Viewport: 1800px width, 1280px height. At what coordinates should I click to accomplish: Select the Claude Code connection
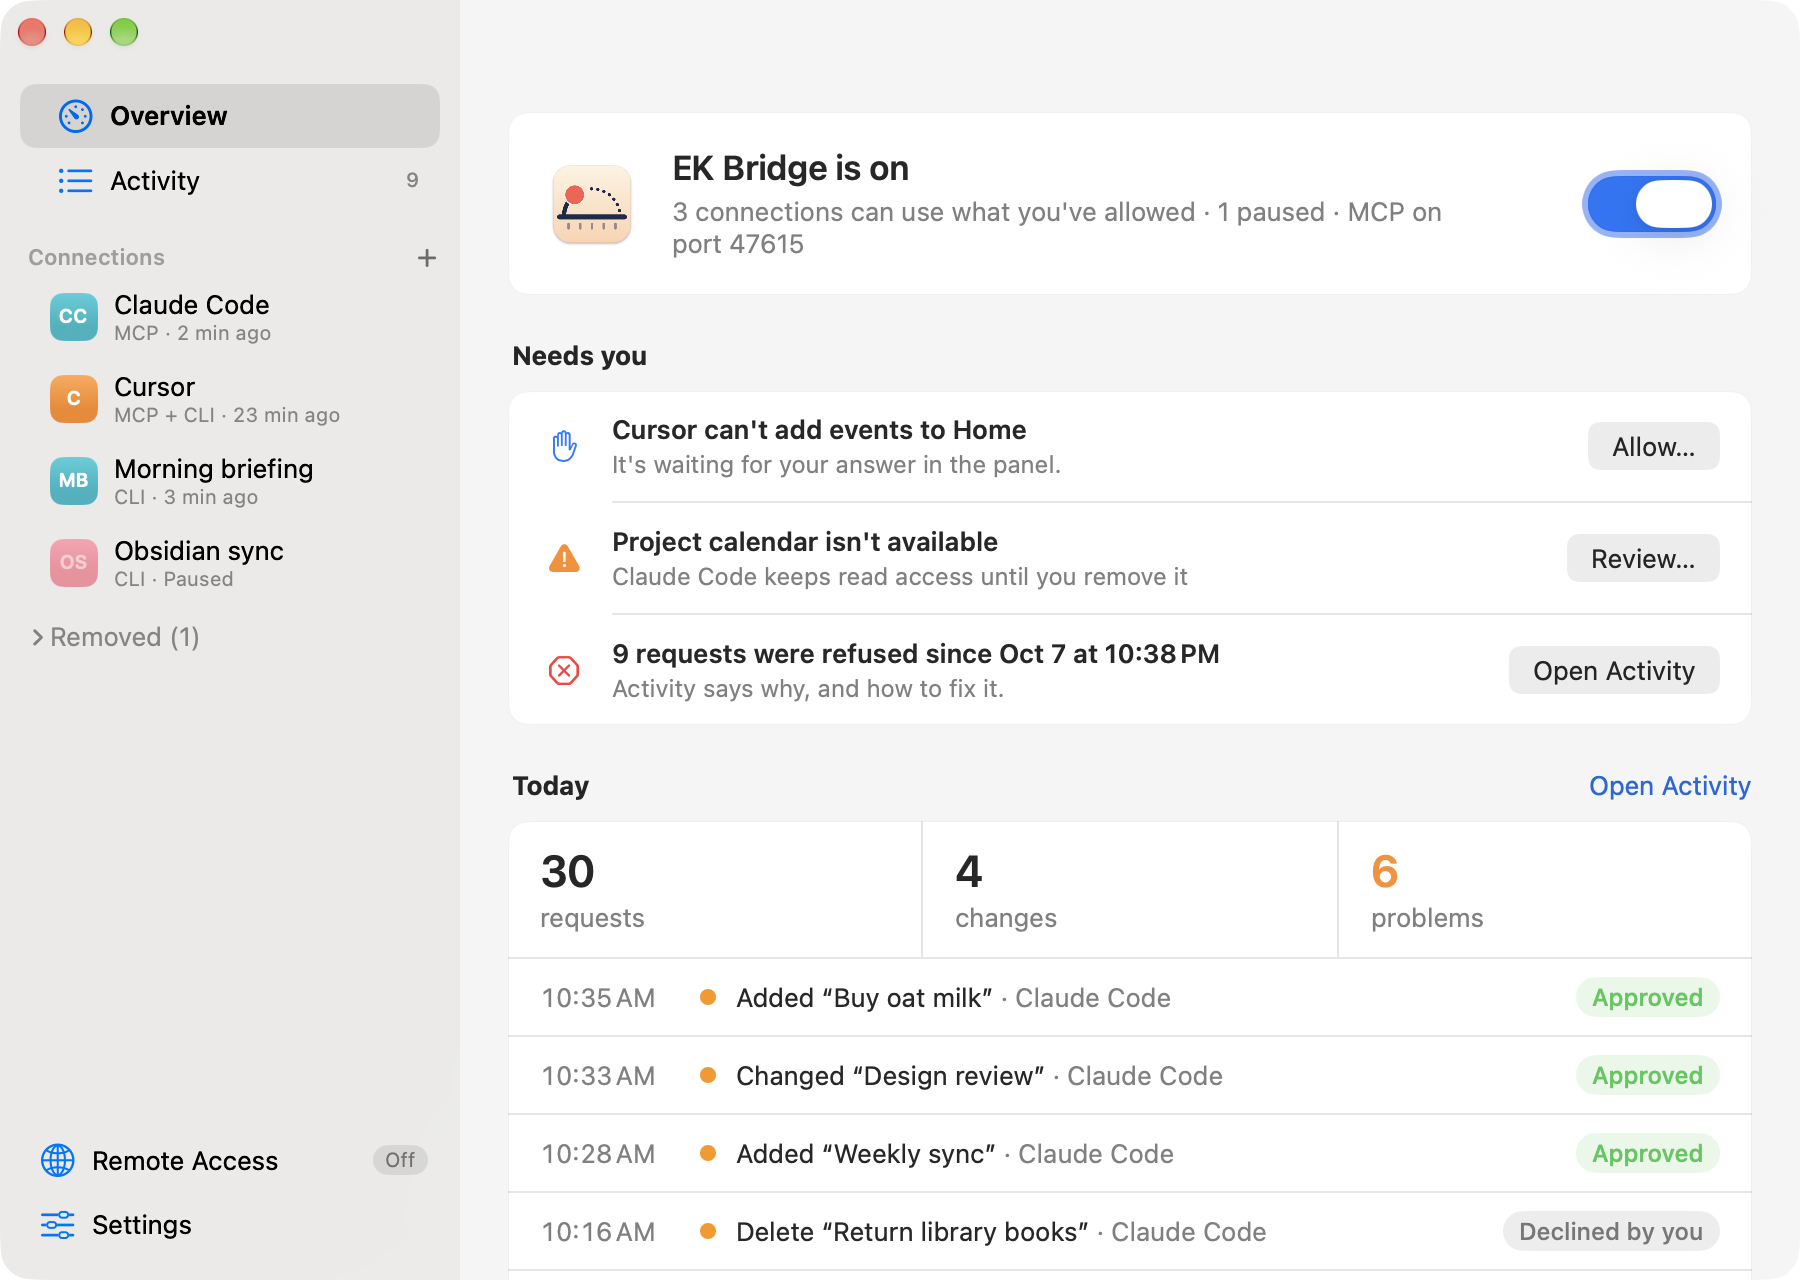click(x=230, y=317)
